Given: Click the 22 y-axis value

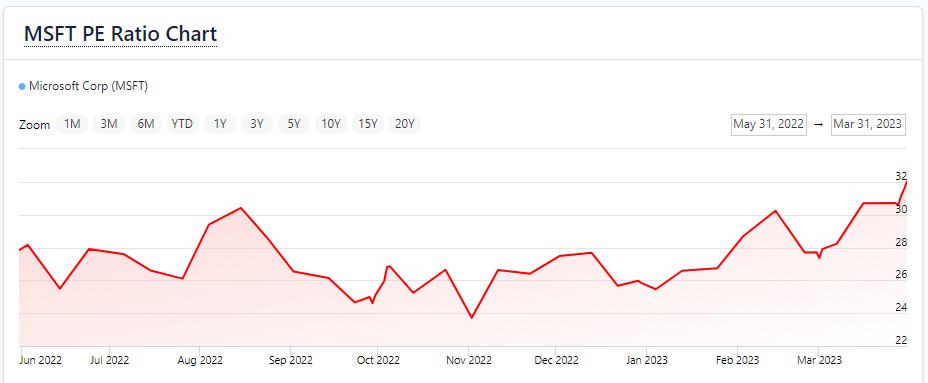Looking at the screenshot, I should point(901,340).
